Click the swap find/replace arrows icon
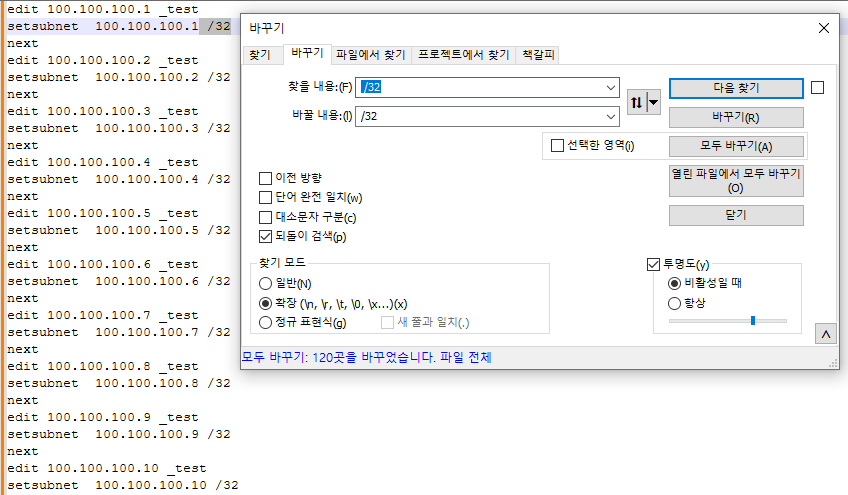 (x=637, y=102)
